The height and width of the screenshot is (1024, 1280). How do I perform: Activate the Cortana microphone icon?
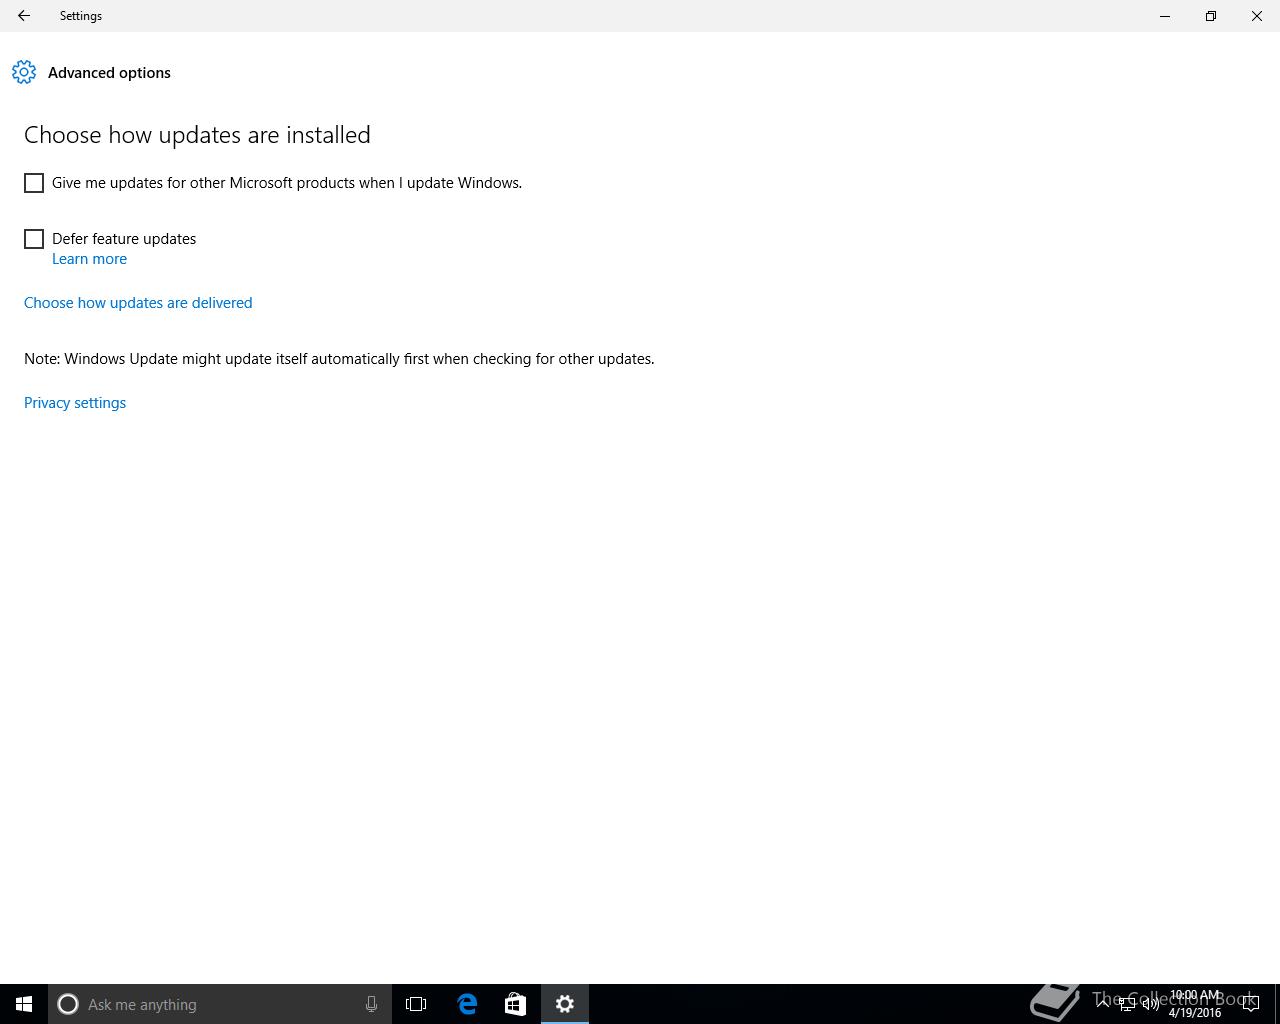[x=371, y=1004]
